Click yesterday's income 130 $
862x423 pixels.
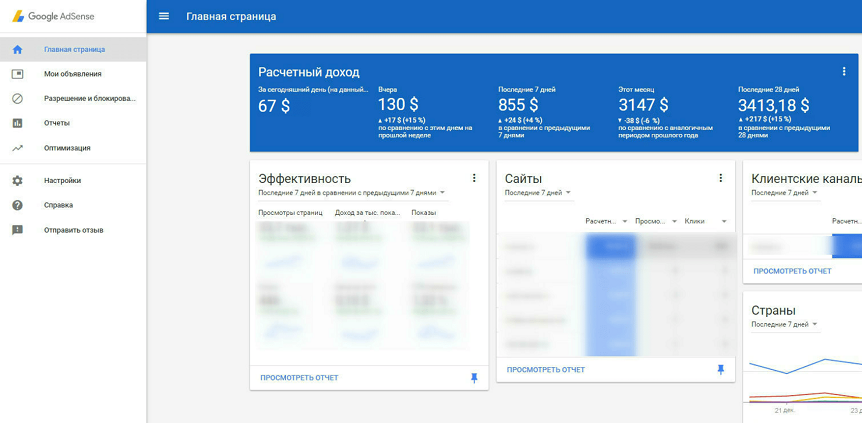[x=398, y=105]
